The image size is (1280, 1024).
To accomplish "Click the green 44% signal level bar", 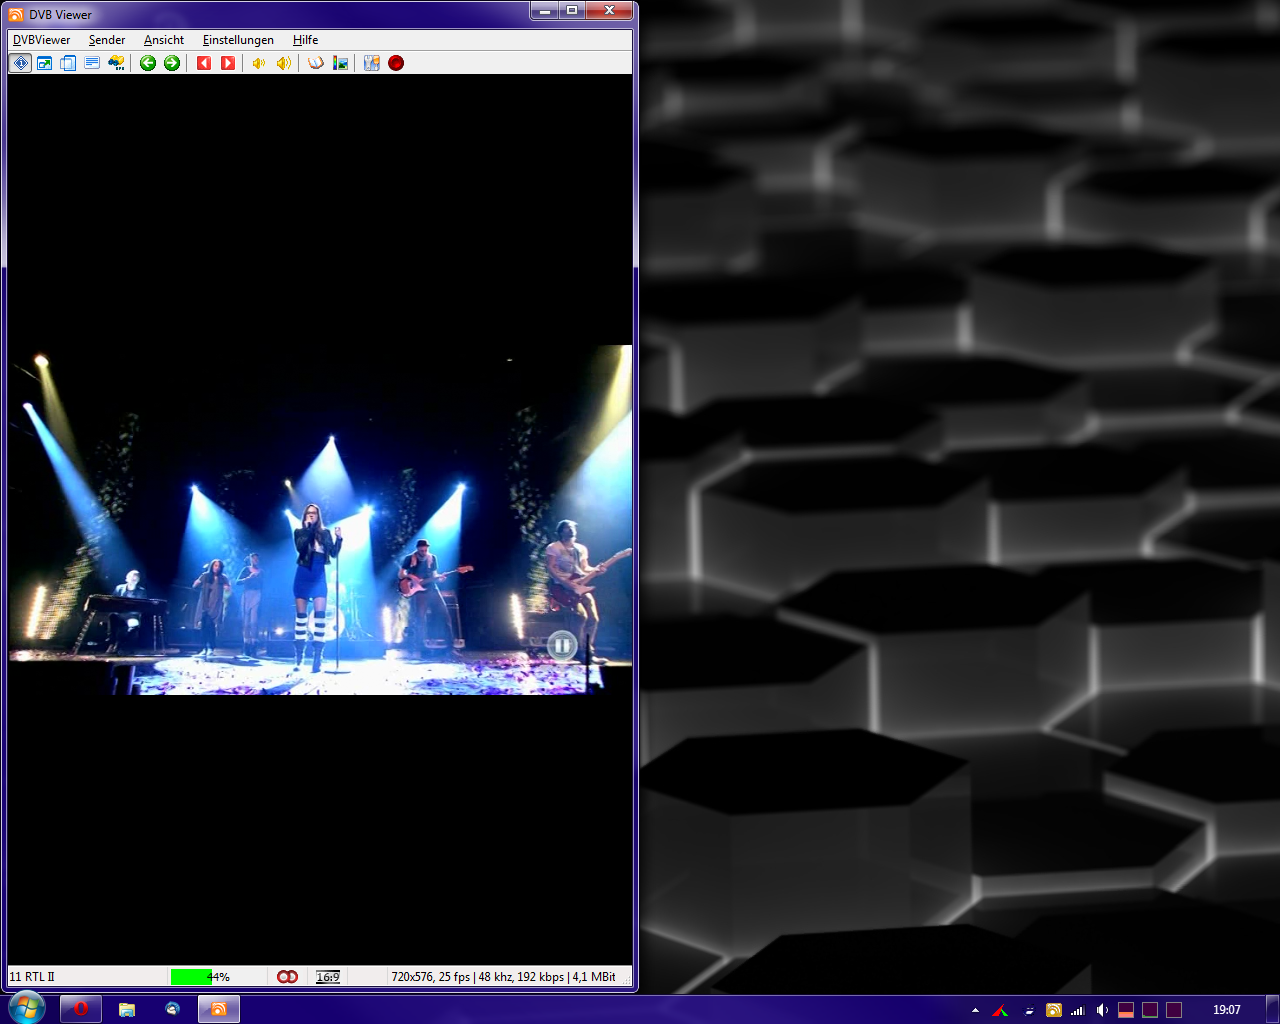I will [x=191, y=977].
